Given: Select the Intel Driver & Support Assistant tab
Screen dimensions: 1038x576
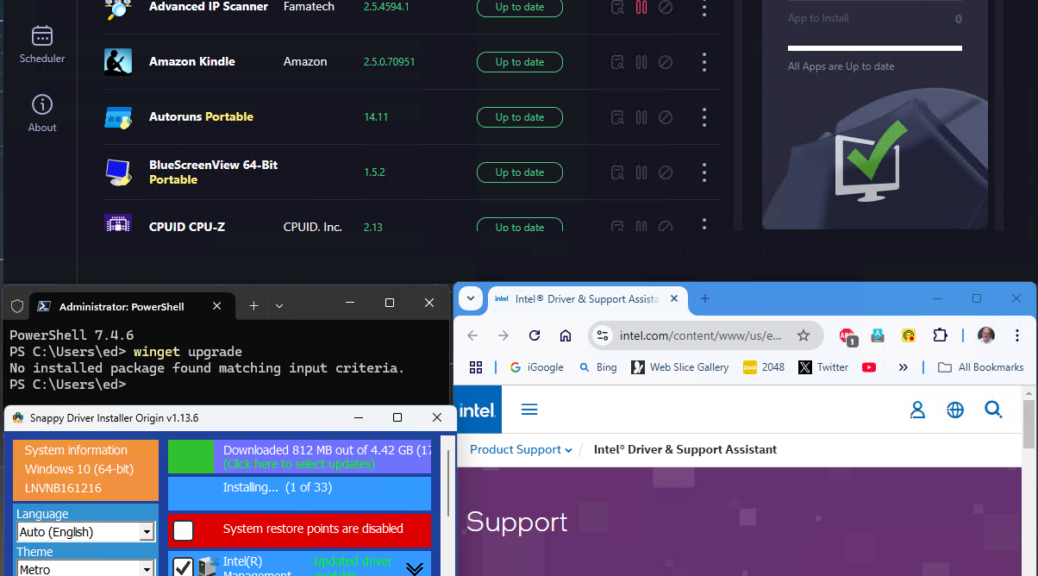Looking at the screenshot, I should (587, 299).
